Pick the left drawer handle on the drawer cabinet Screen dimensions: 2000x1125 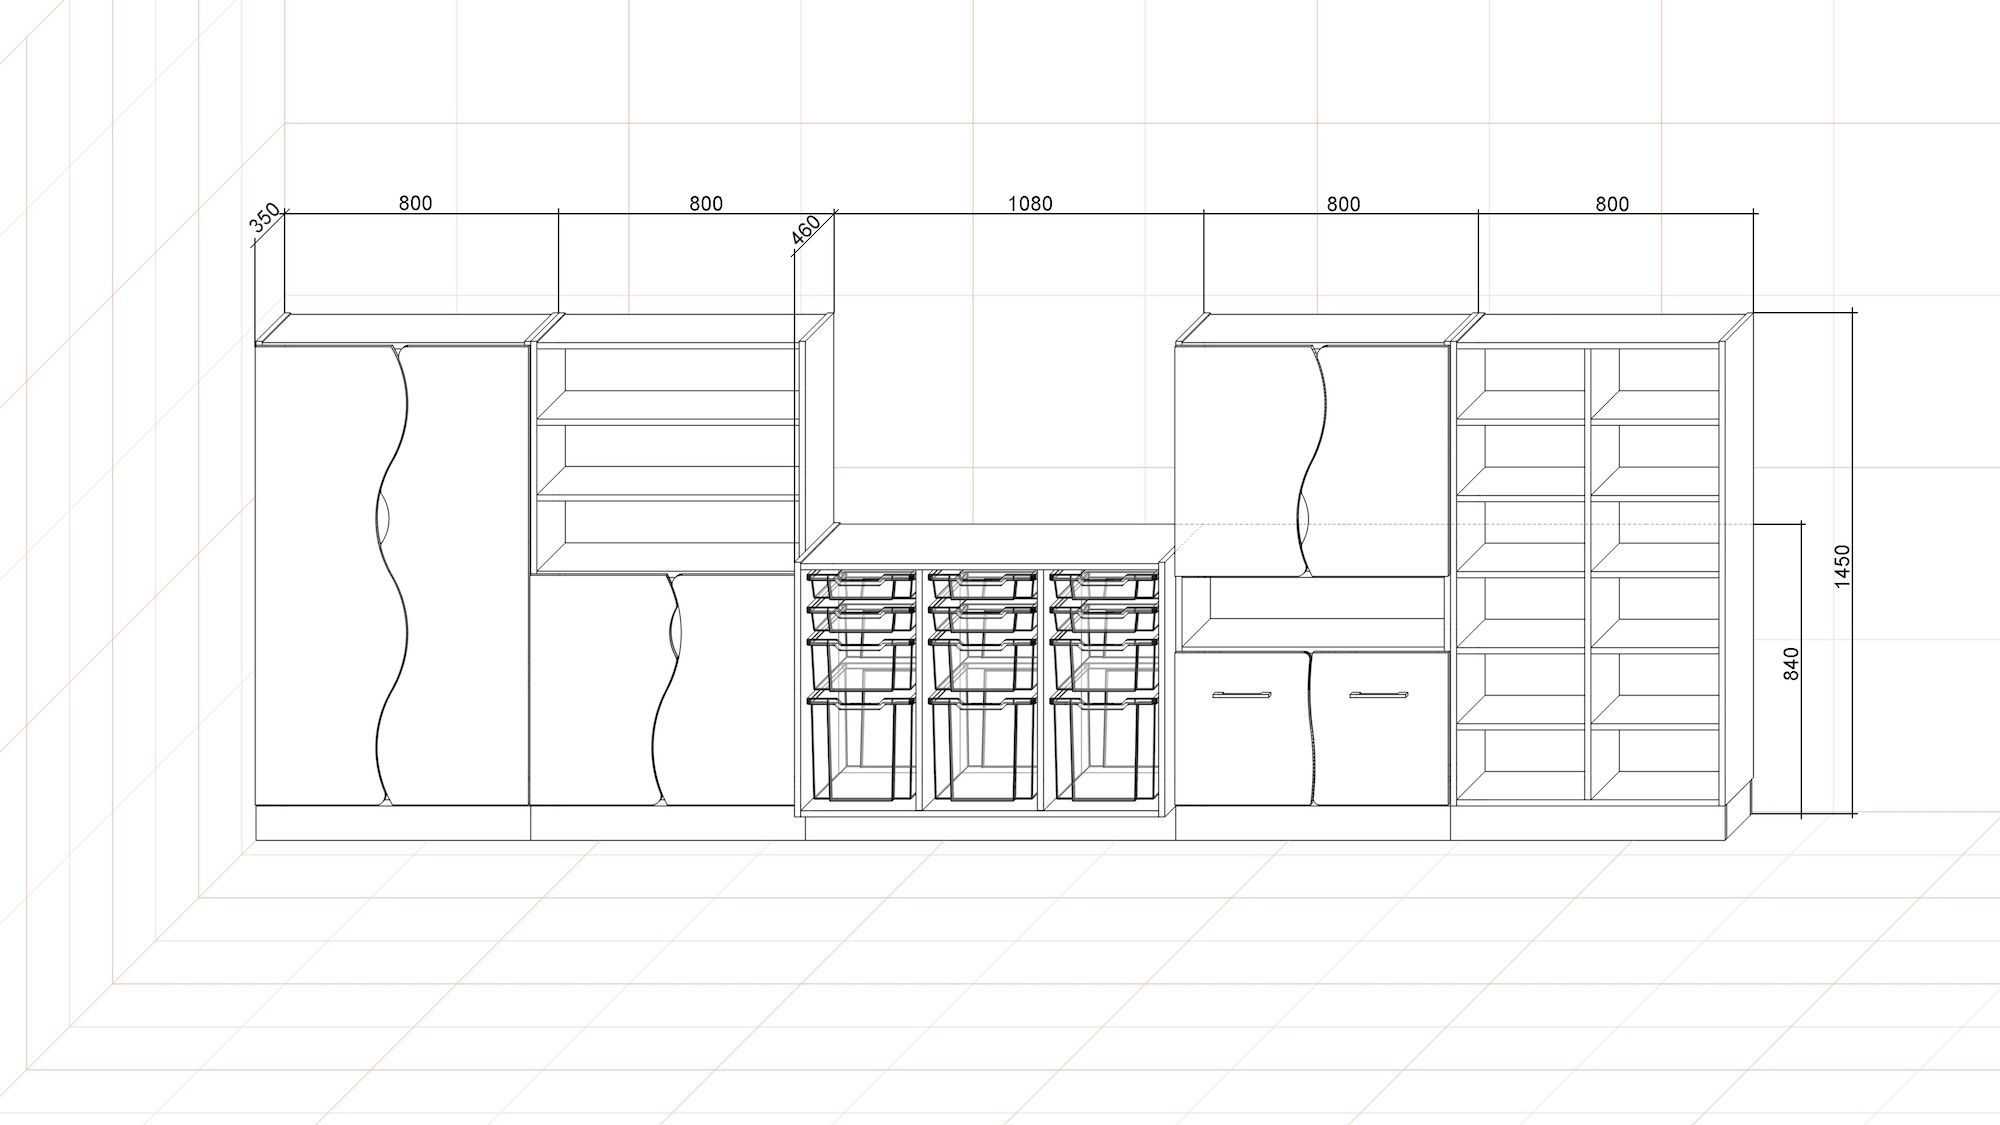[1241, 694]
